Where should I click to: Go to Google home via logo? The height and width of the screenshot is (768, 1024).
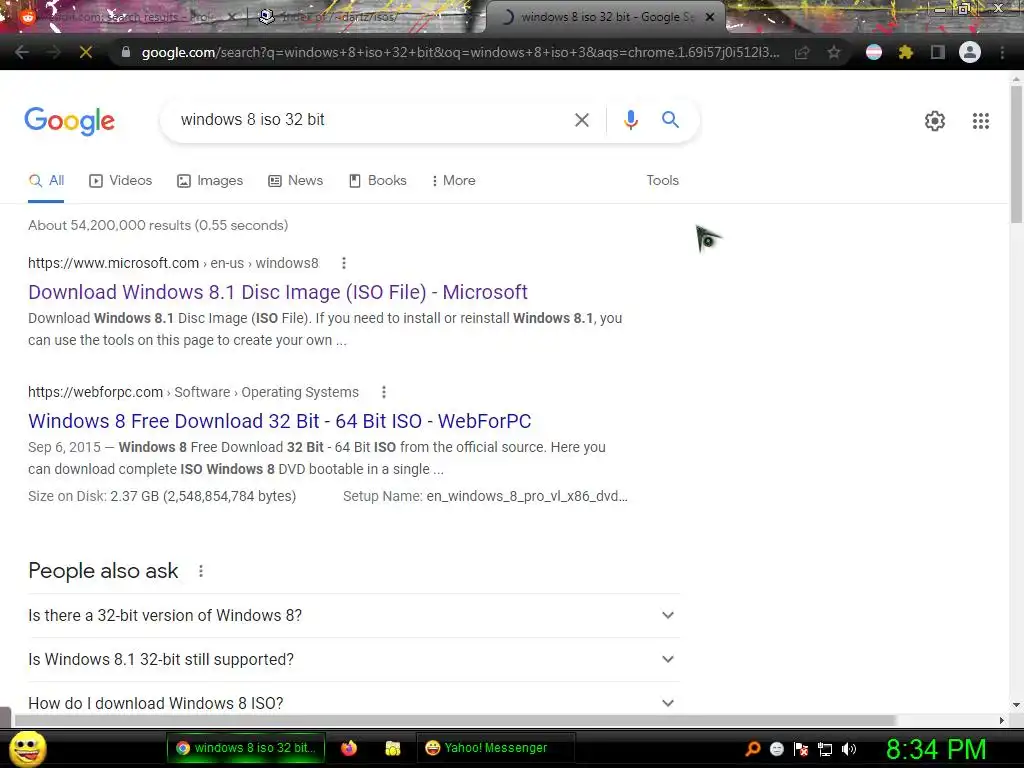coord(69,121)
